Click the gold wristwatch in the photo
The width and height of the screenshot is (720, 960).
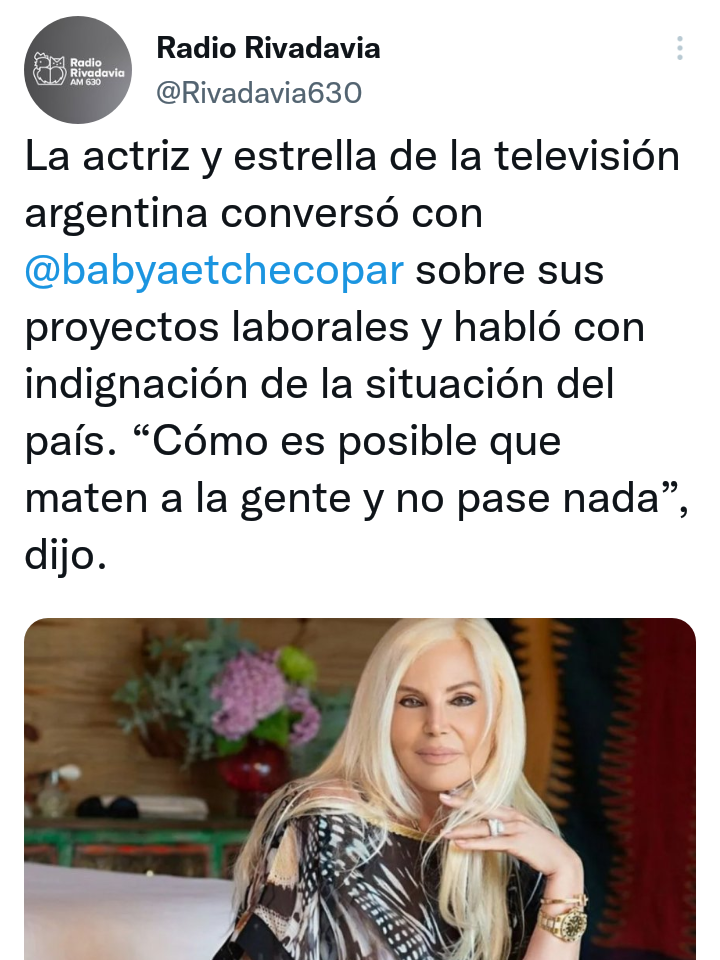coord(563,922)
